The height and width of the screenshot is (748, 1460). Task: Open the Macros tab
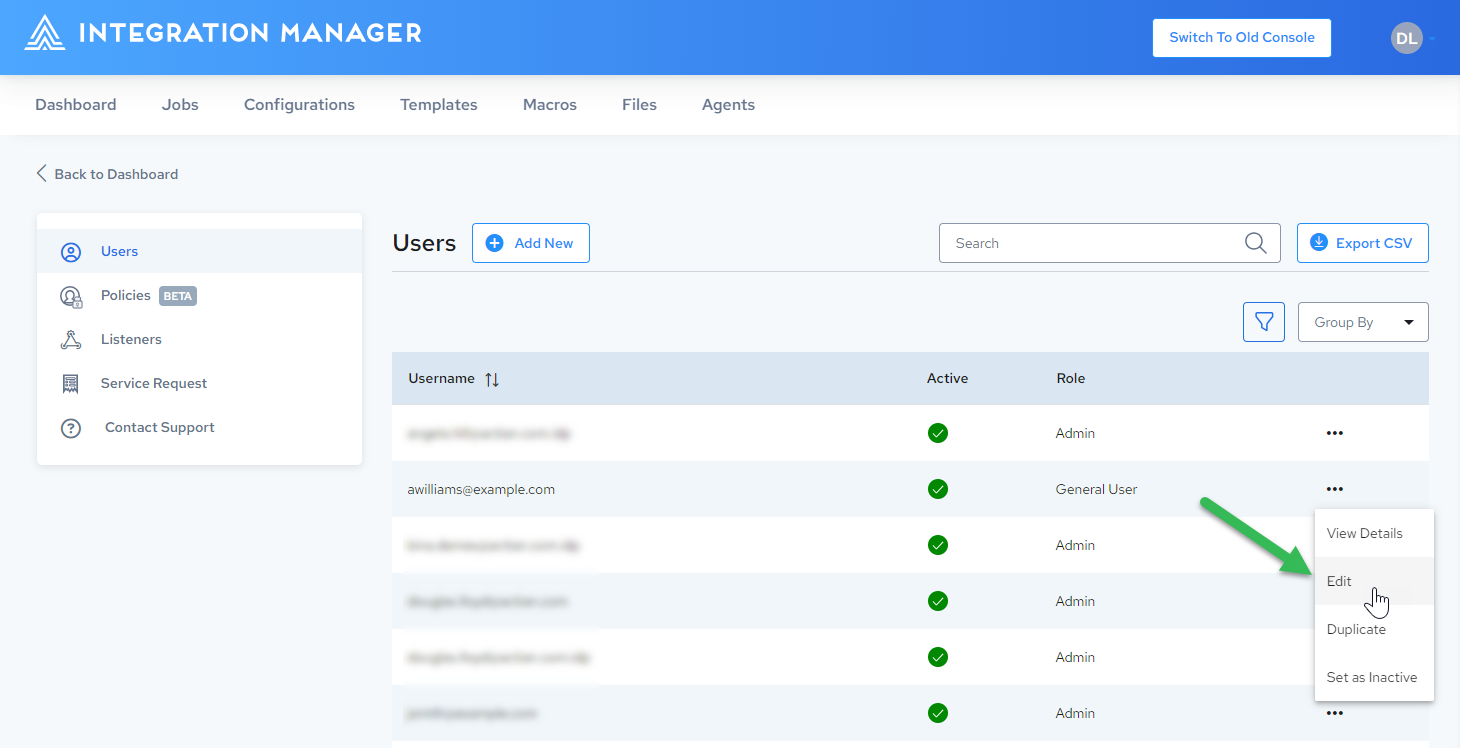[x=550, y=105]
